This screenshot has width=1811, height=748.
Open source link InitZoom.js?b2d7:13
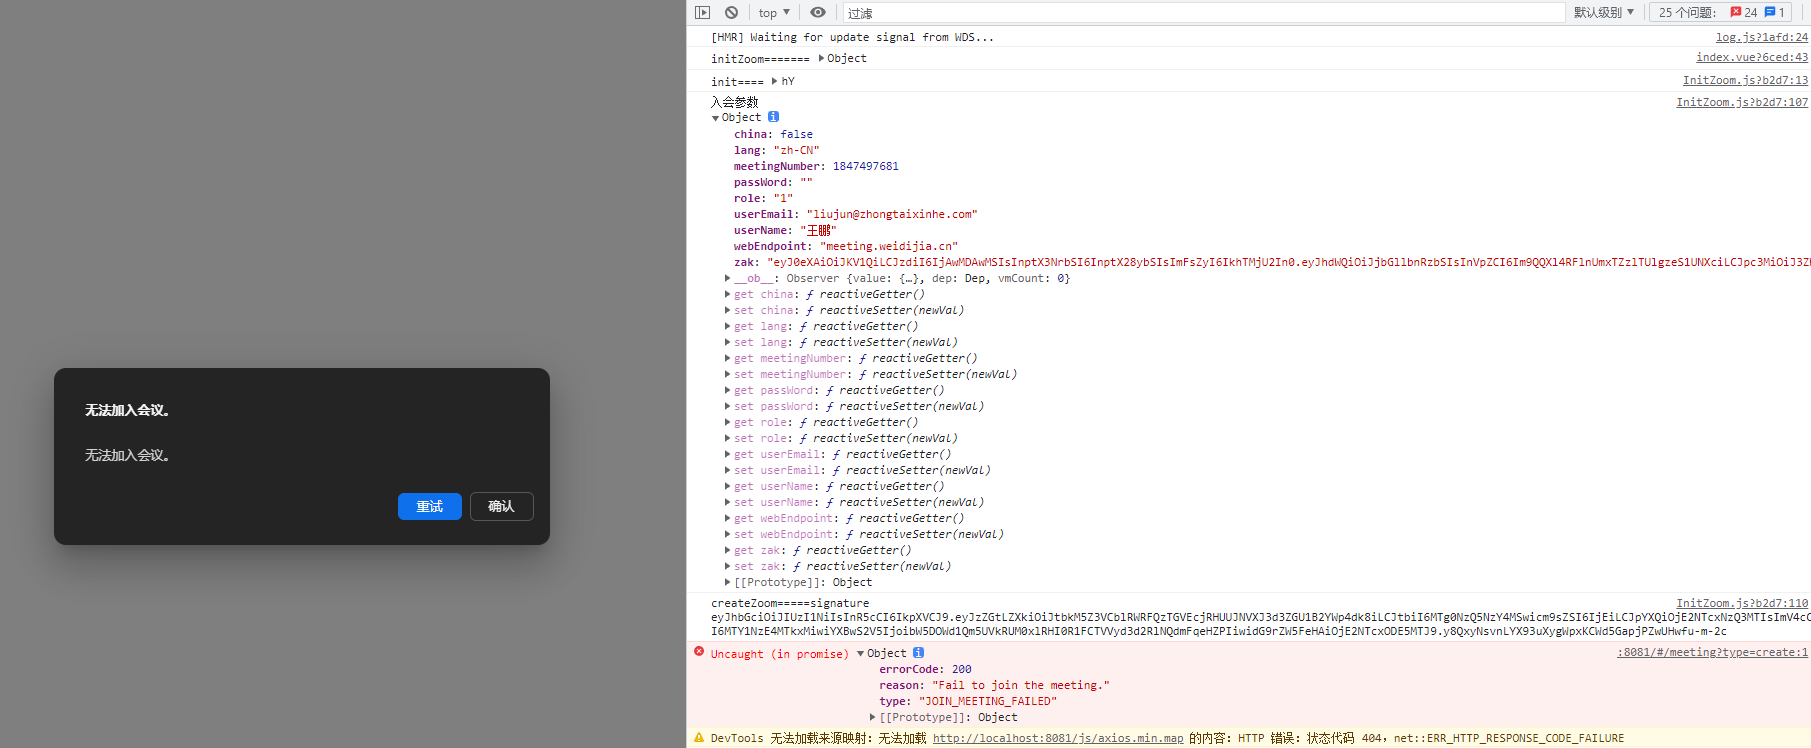[1745, 80]
